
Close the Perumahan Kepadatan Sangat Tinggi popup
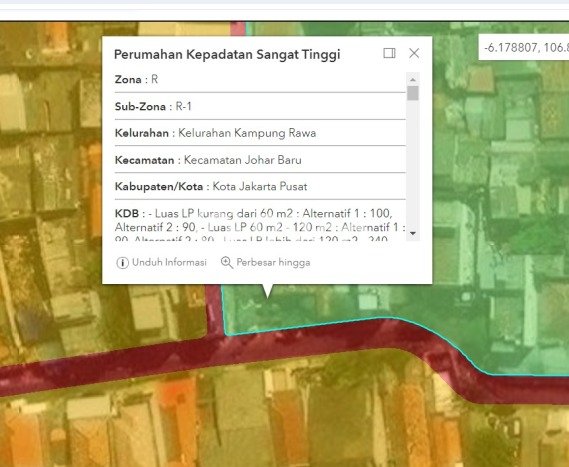point(414,53)
